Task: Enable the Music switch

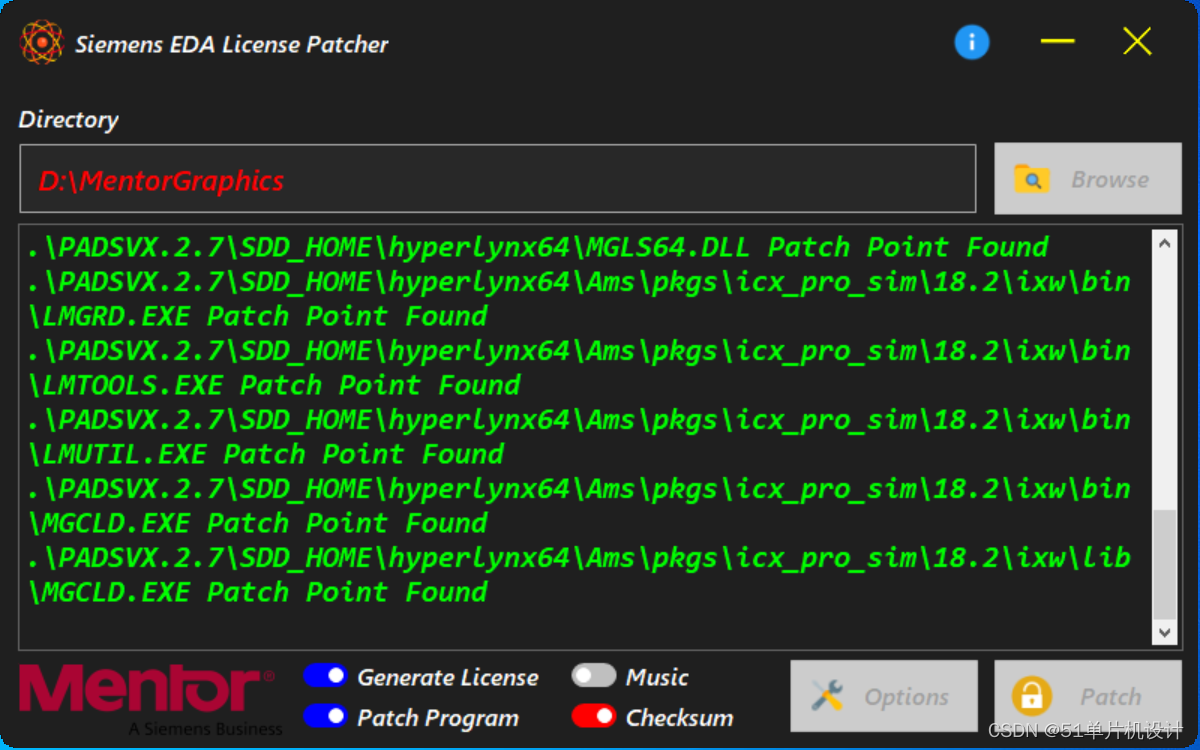Action: (593, 676)
